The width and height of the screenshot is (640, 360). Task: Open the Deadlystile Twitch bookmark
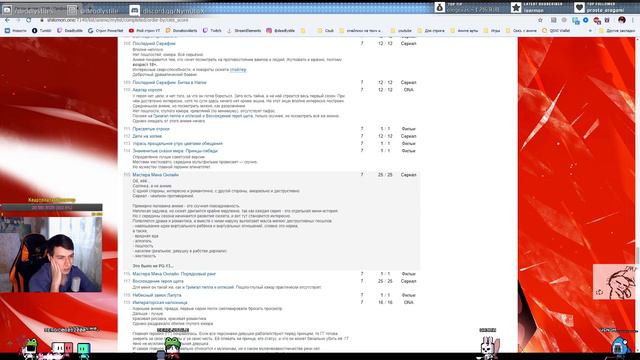coord(70,31)
